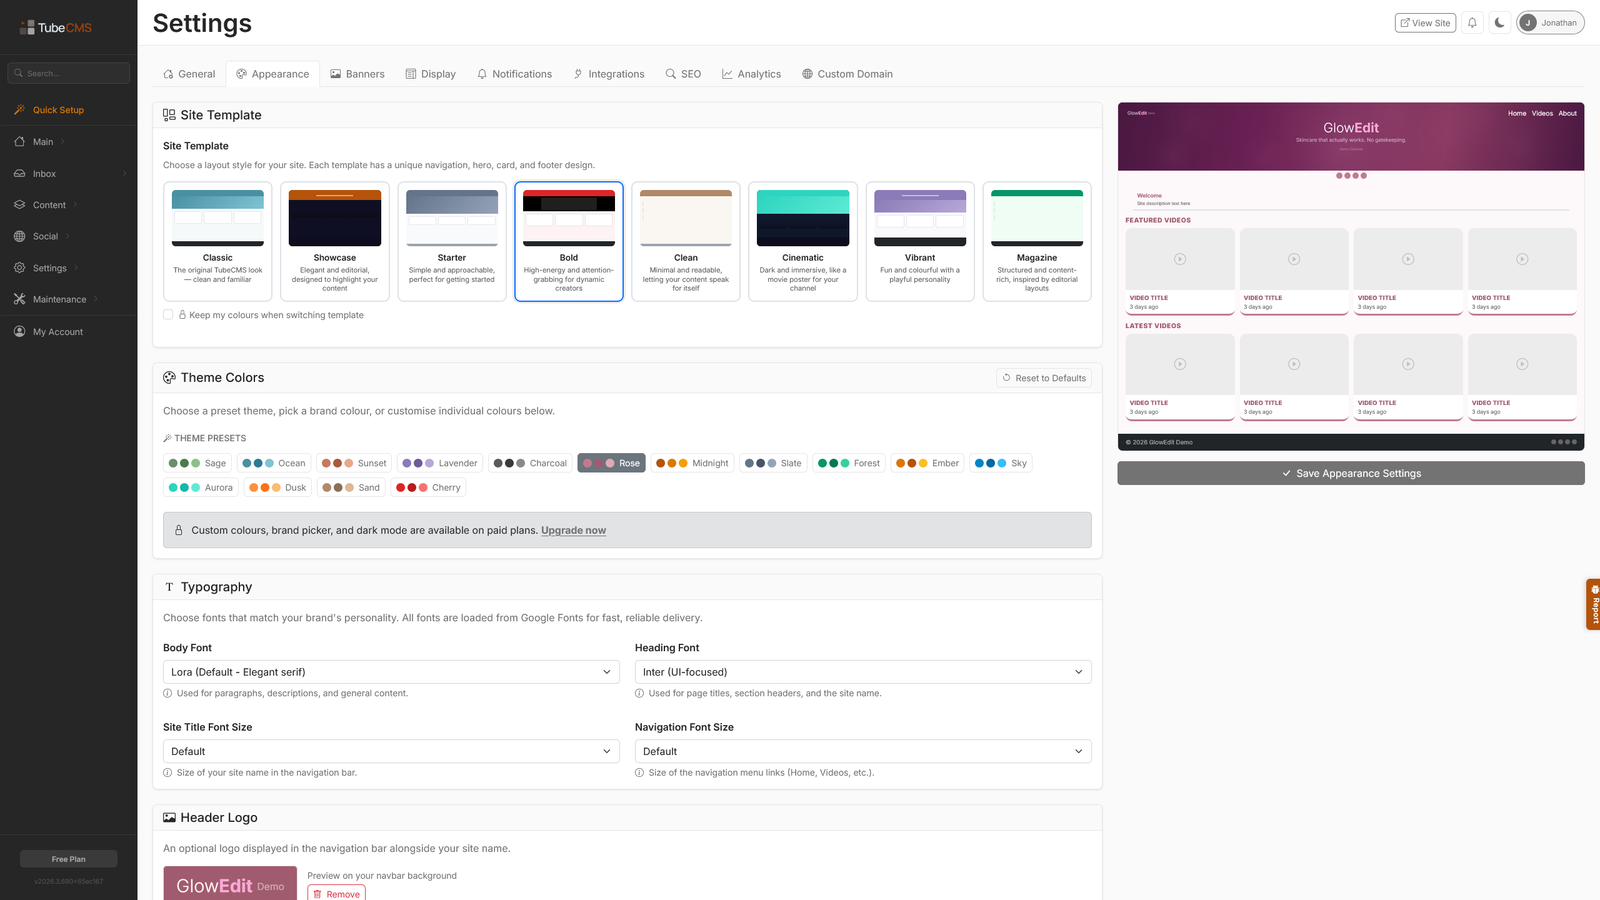The height and width of the screenshot is (900, 1600).
Task: Toggle dark mode with the moon icon
Action: pos(1499,22)
